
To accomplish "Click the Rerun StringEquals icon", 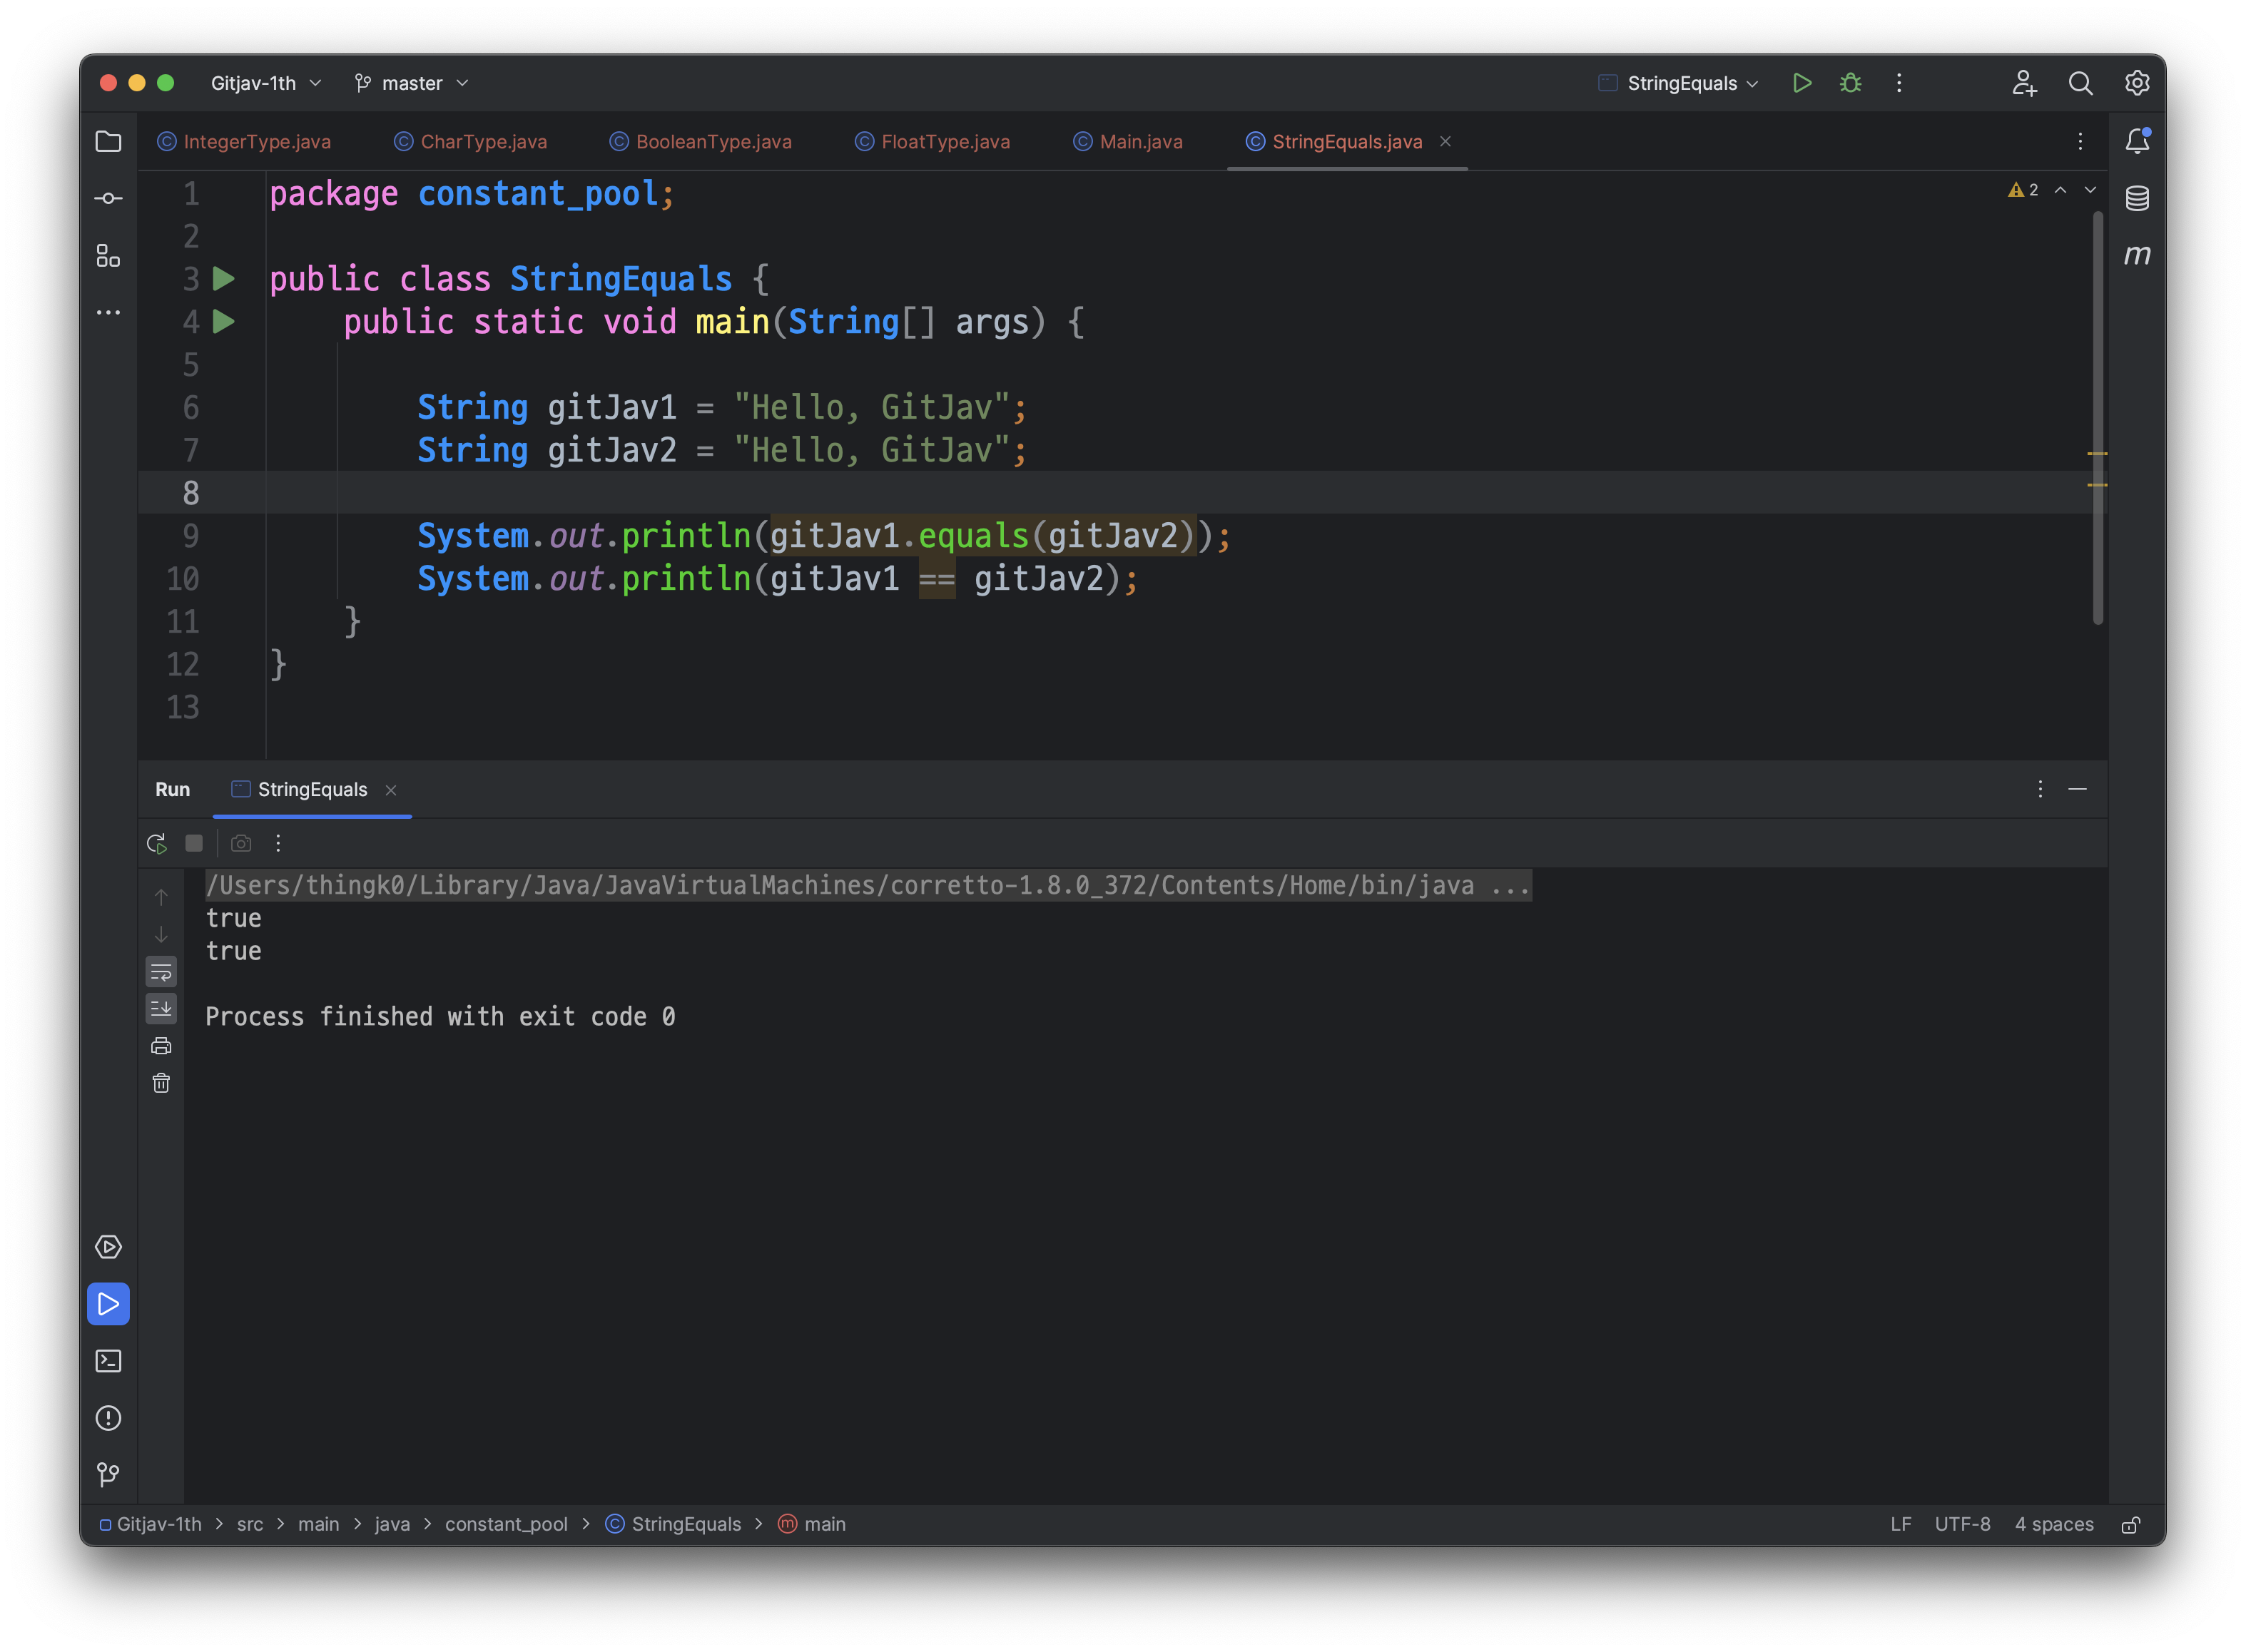I will 157,843.
